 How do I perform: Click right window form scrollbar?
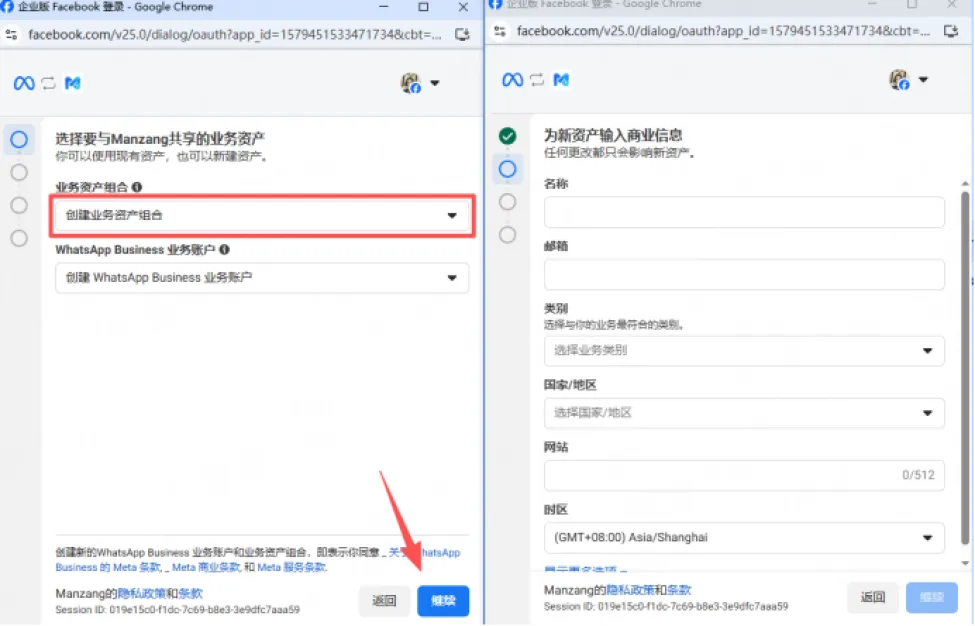[965, 367]
